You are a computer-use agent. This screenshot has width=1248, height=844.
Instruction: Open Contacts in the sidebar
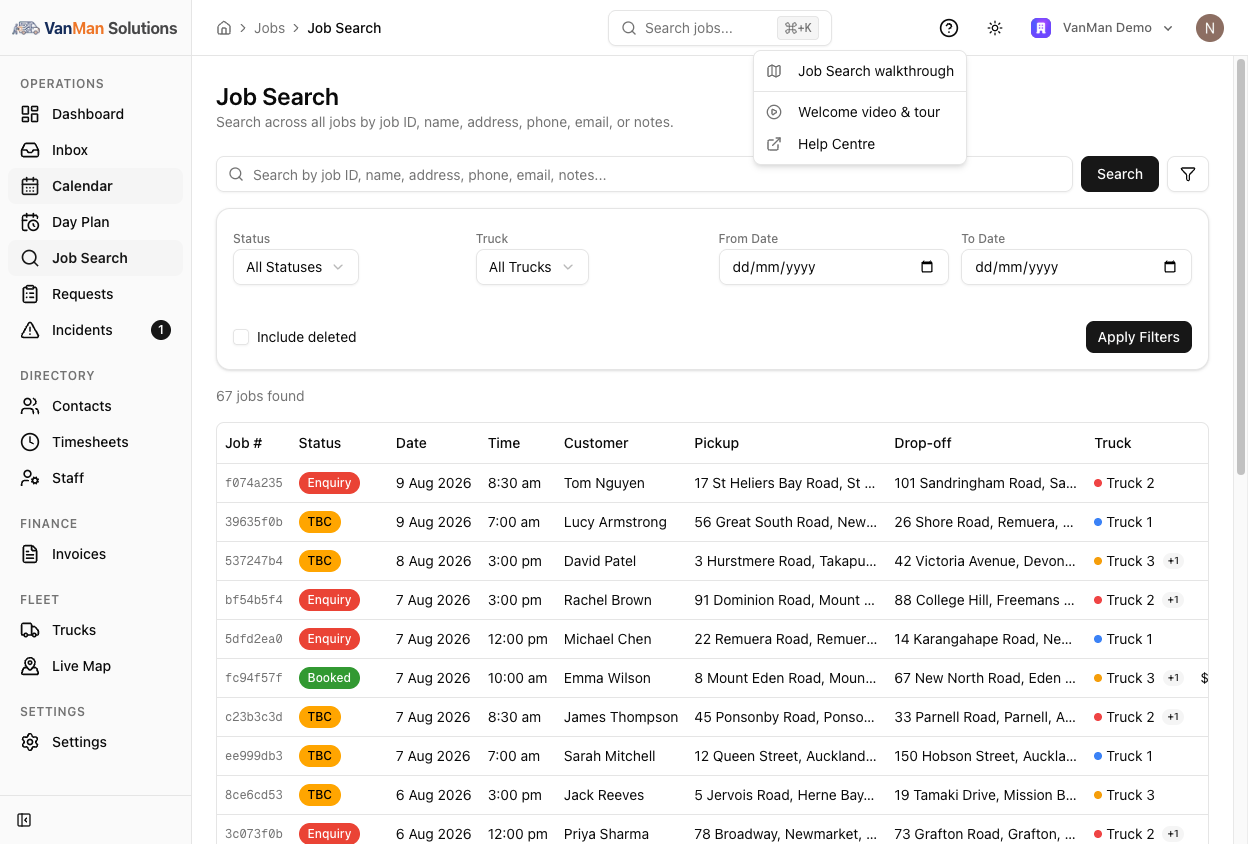[x=96, y=406]
